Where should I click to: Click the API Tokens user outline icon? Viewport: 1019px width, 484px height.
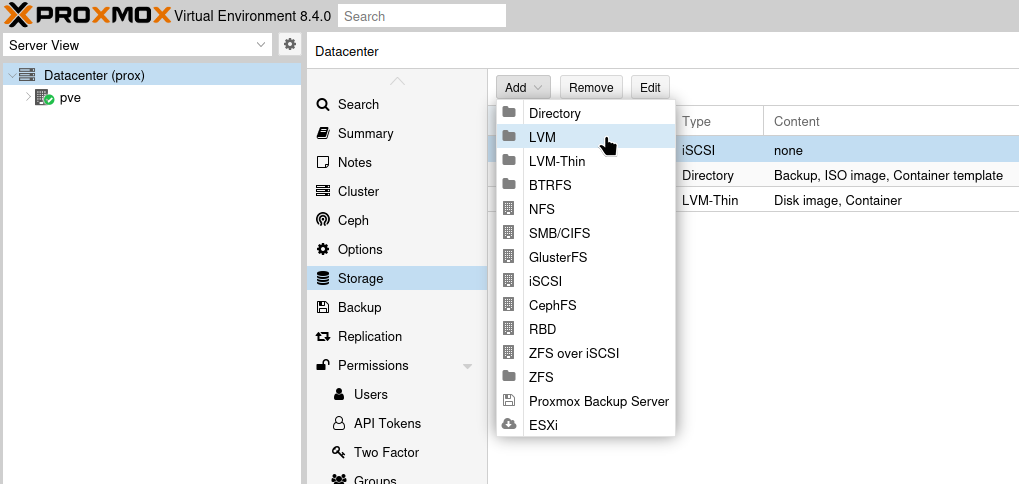click(339, 424)
